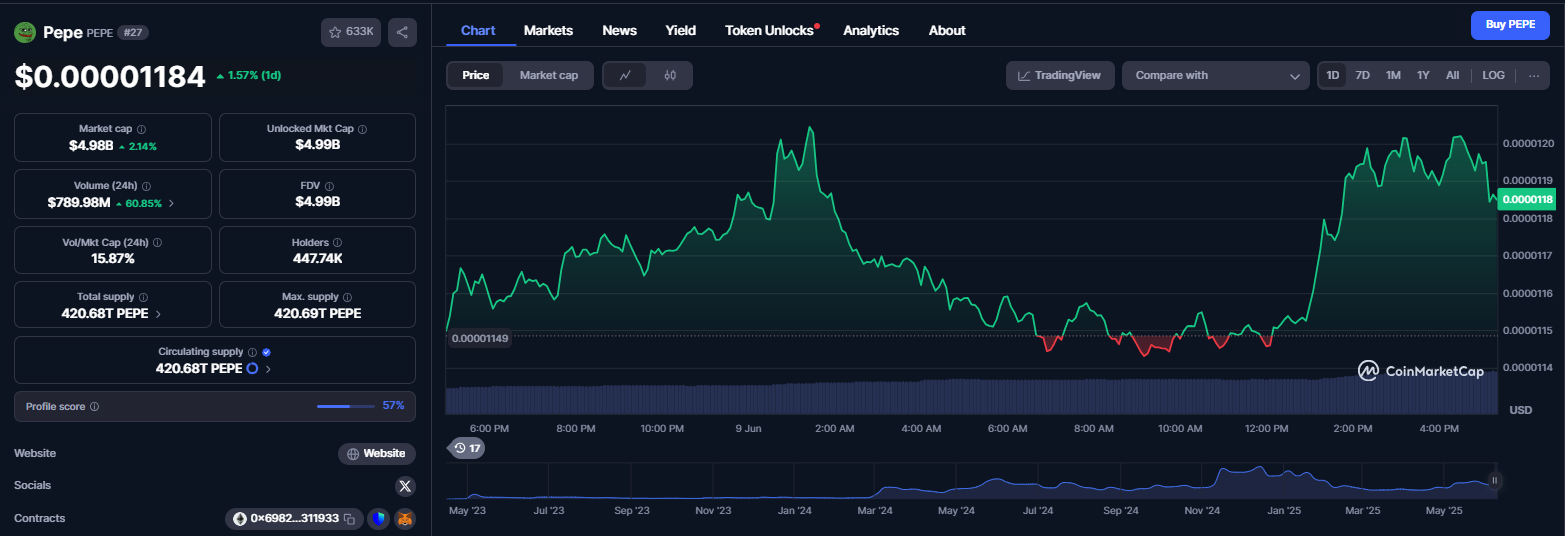1565x536 pixels.
Task: Select the 7D timeframe
Action: coord(1362,75)
